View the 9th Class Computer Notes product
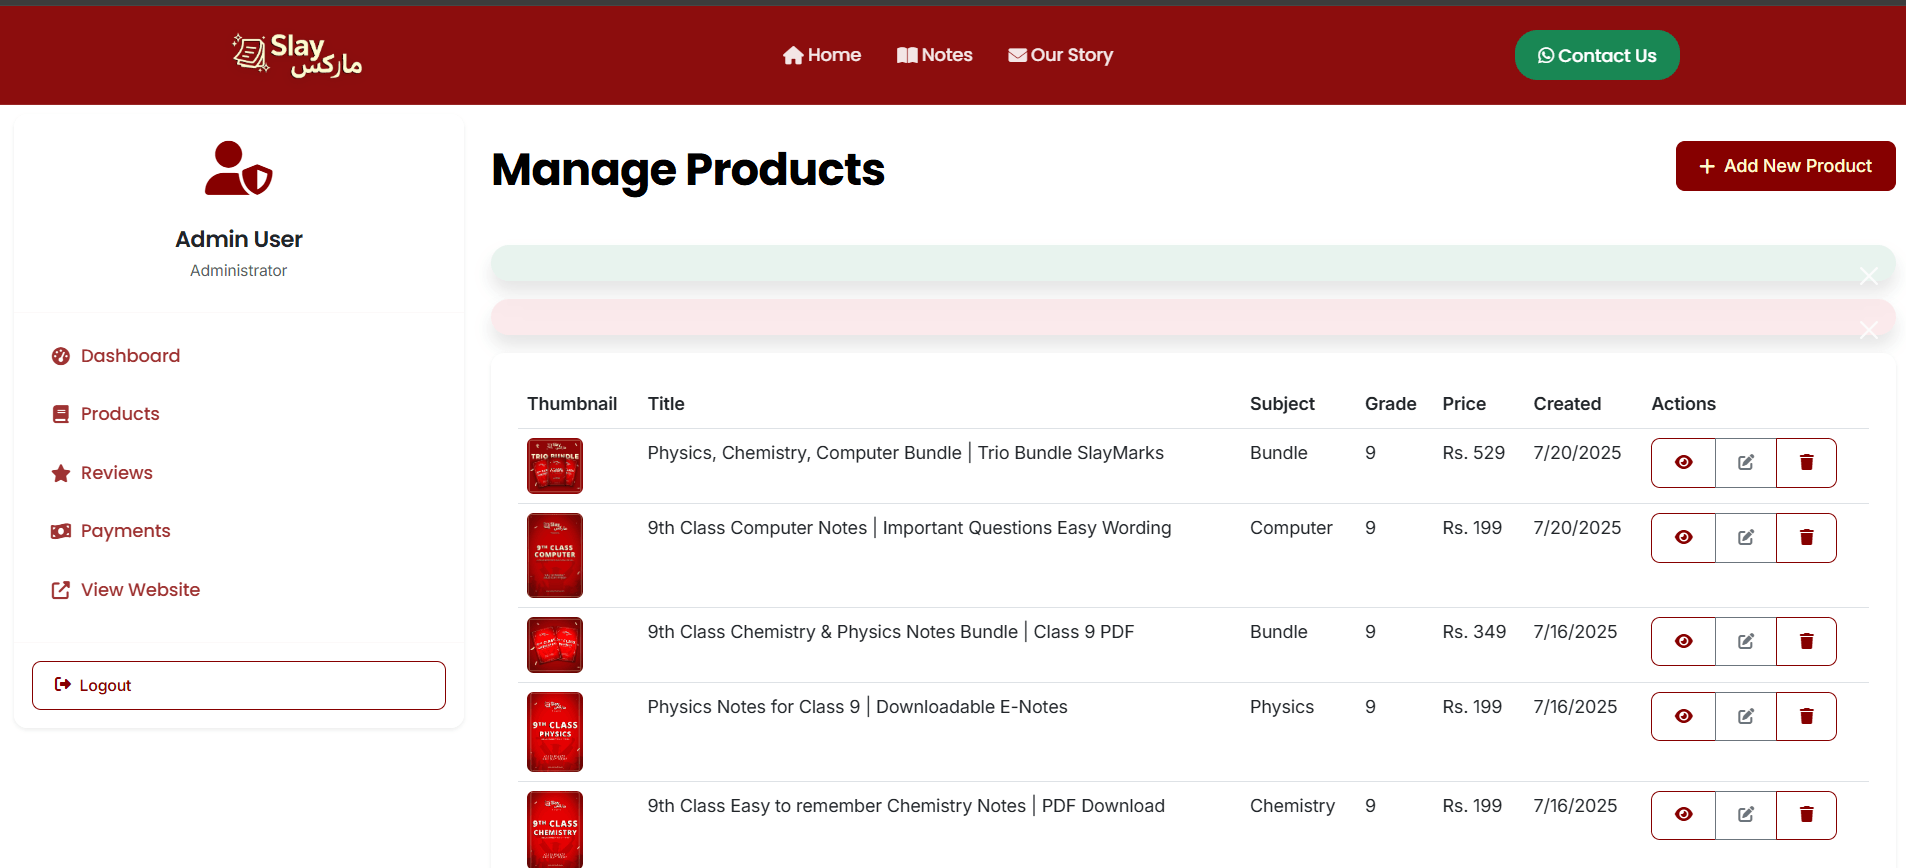 pos(1683,538)
